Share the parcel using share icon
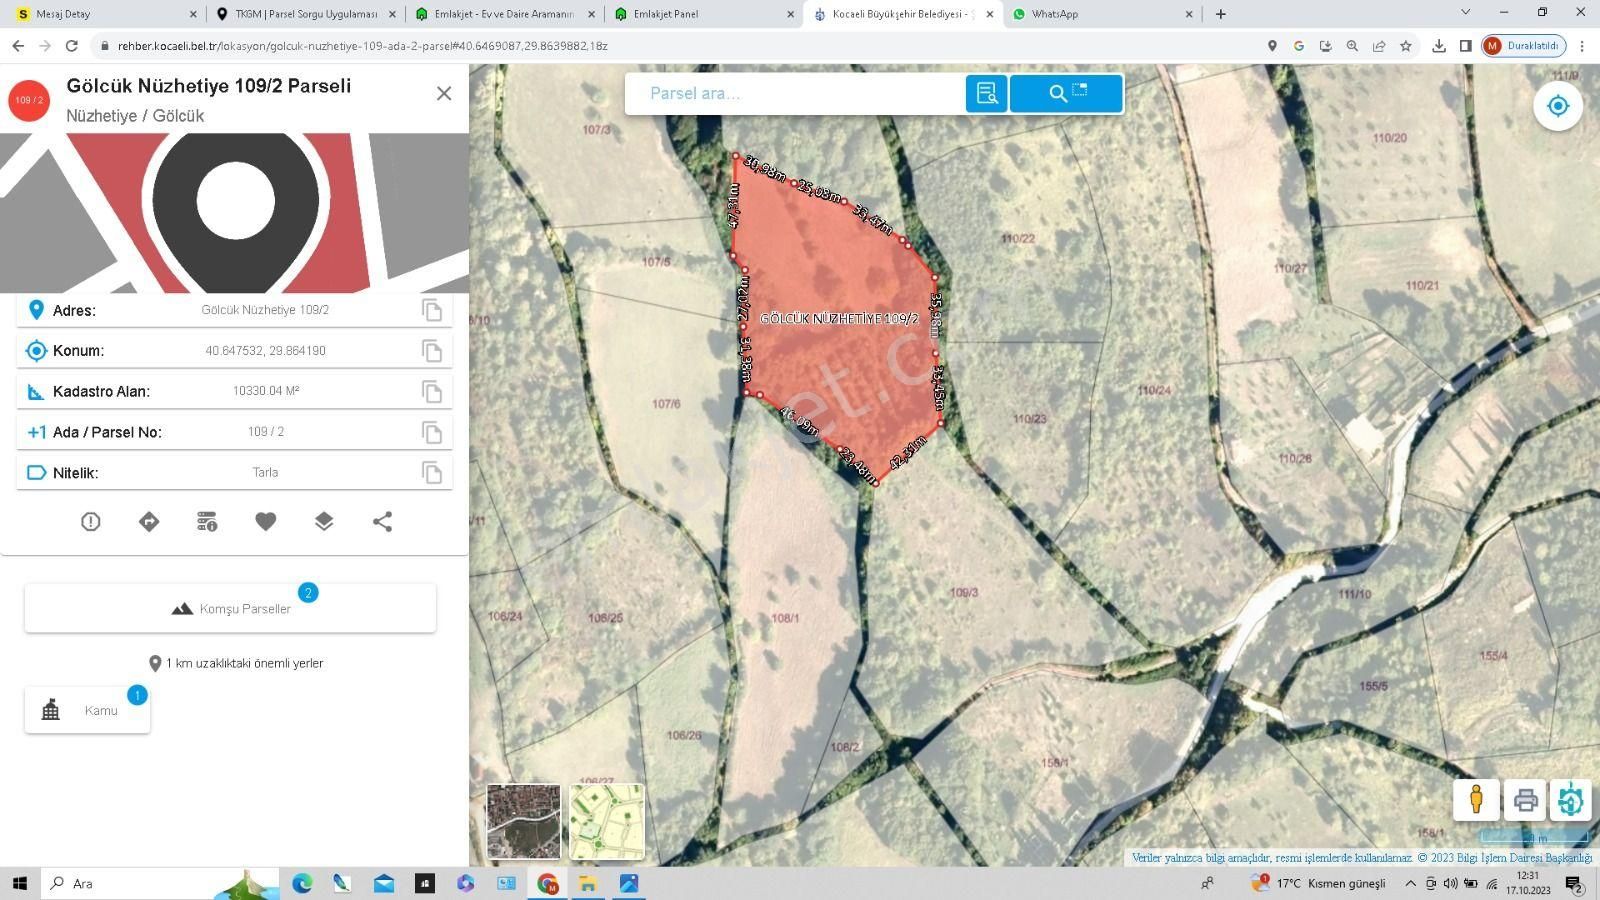 tap(382, 521)
